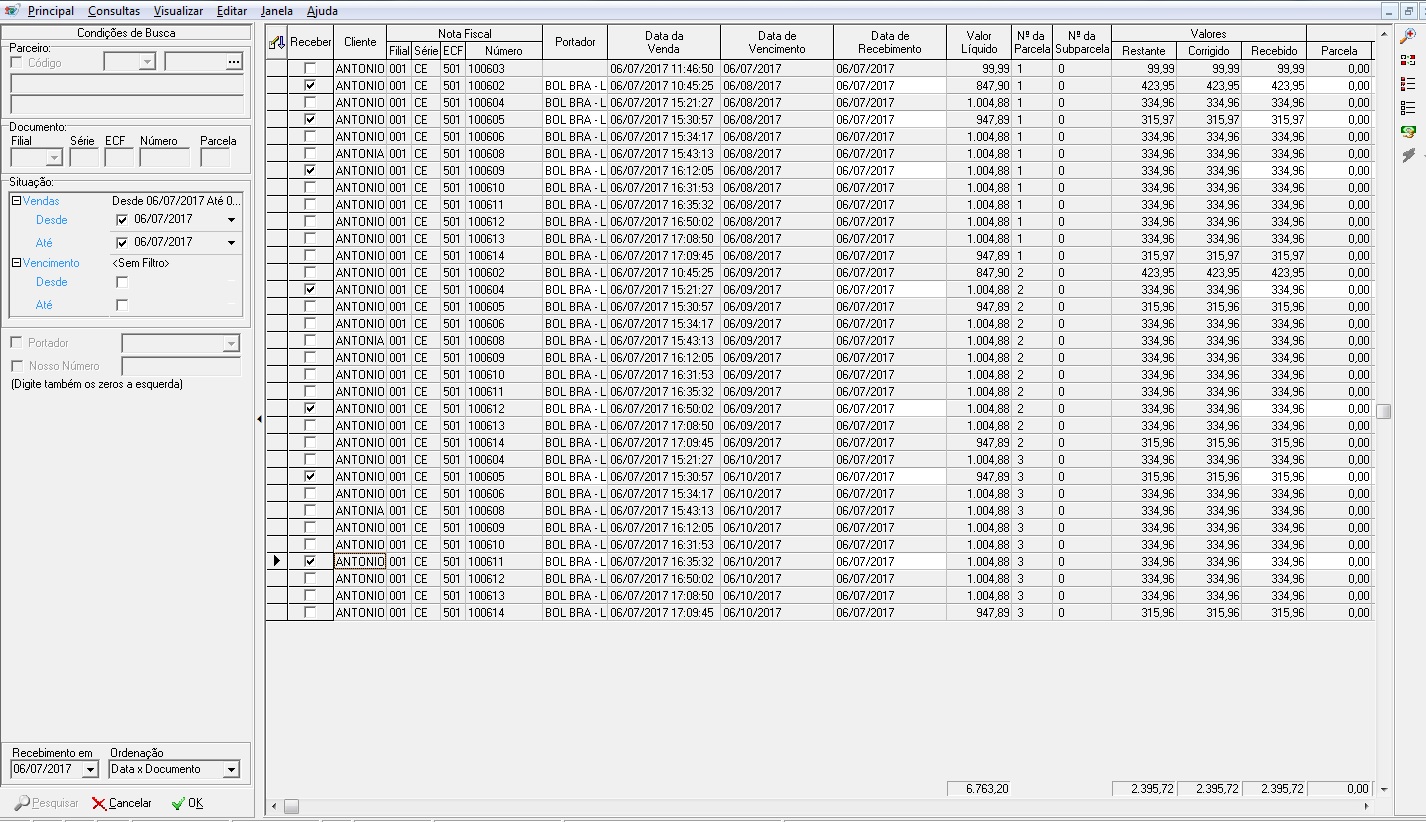Click the horizontal scrollbar thumb under grid

click(x=291, y=806)
